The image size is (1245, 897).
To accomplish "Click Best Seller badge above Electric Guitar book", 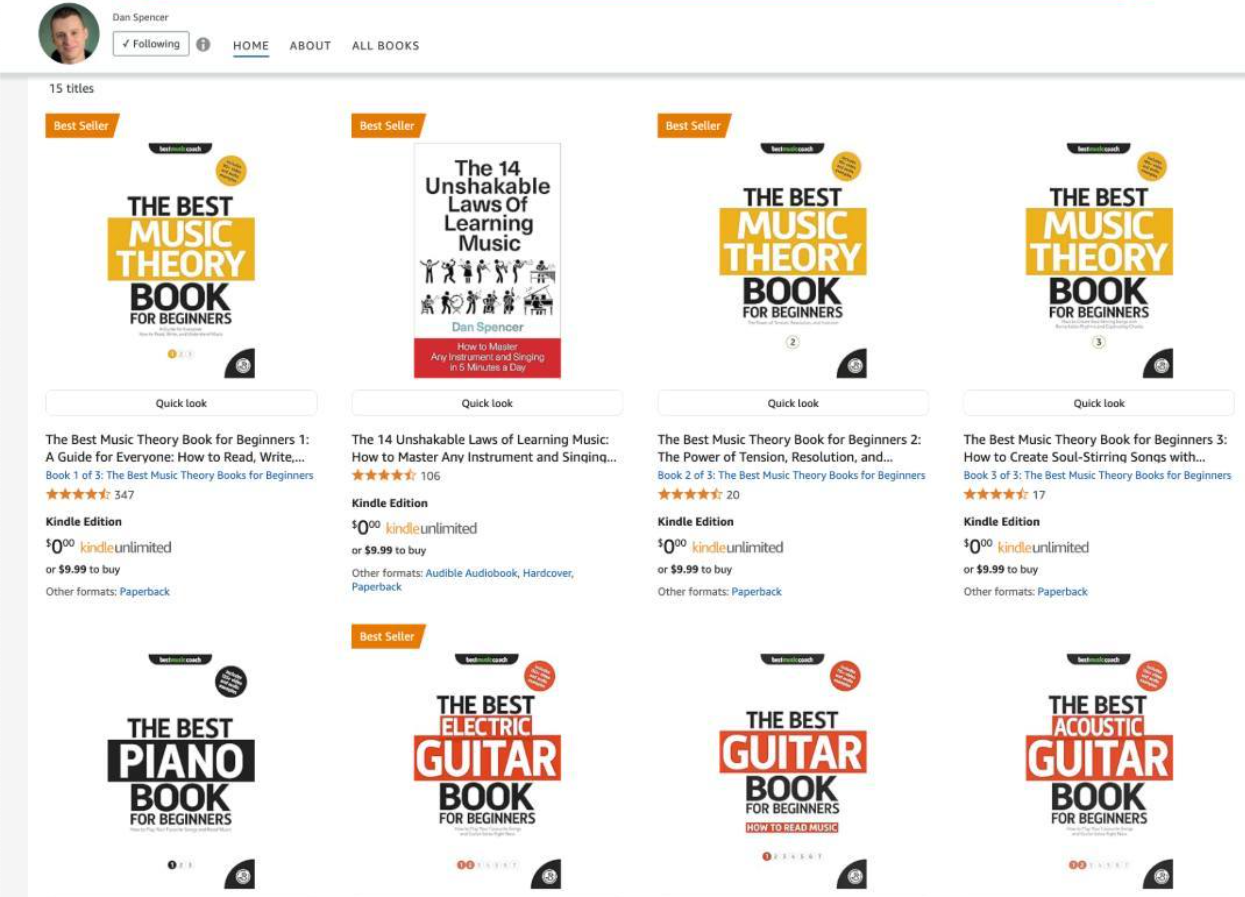I will click(x=387, y=637).
